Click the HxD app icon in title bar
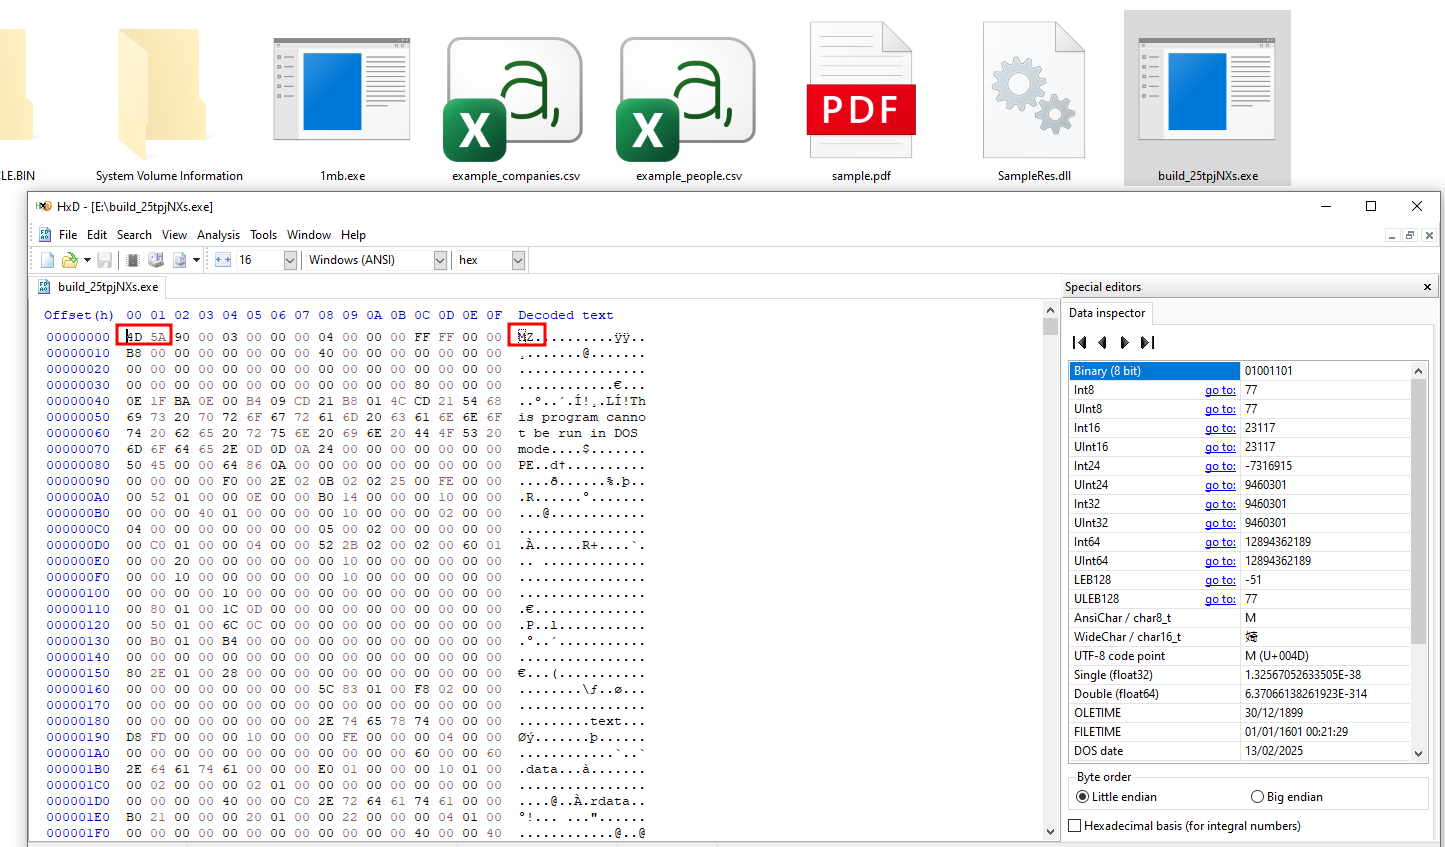Image resolution: width=1445 pixels, height=847 pixels. pos(43,206)
